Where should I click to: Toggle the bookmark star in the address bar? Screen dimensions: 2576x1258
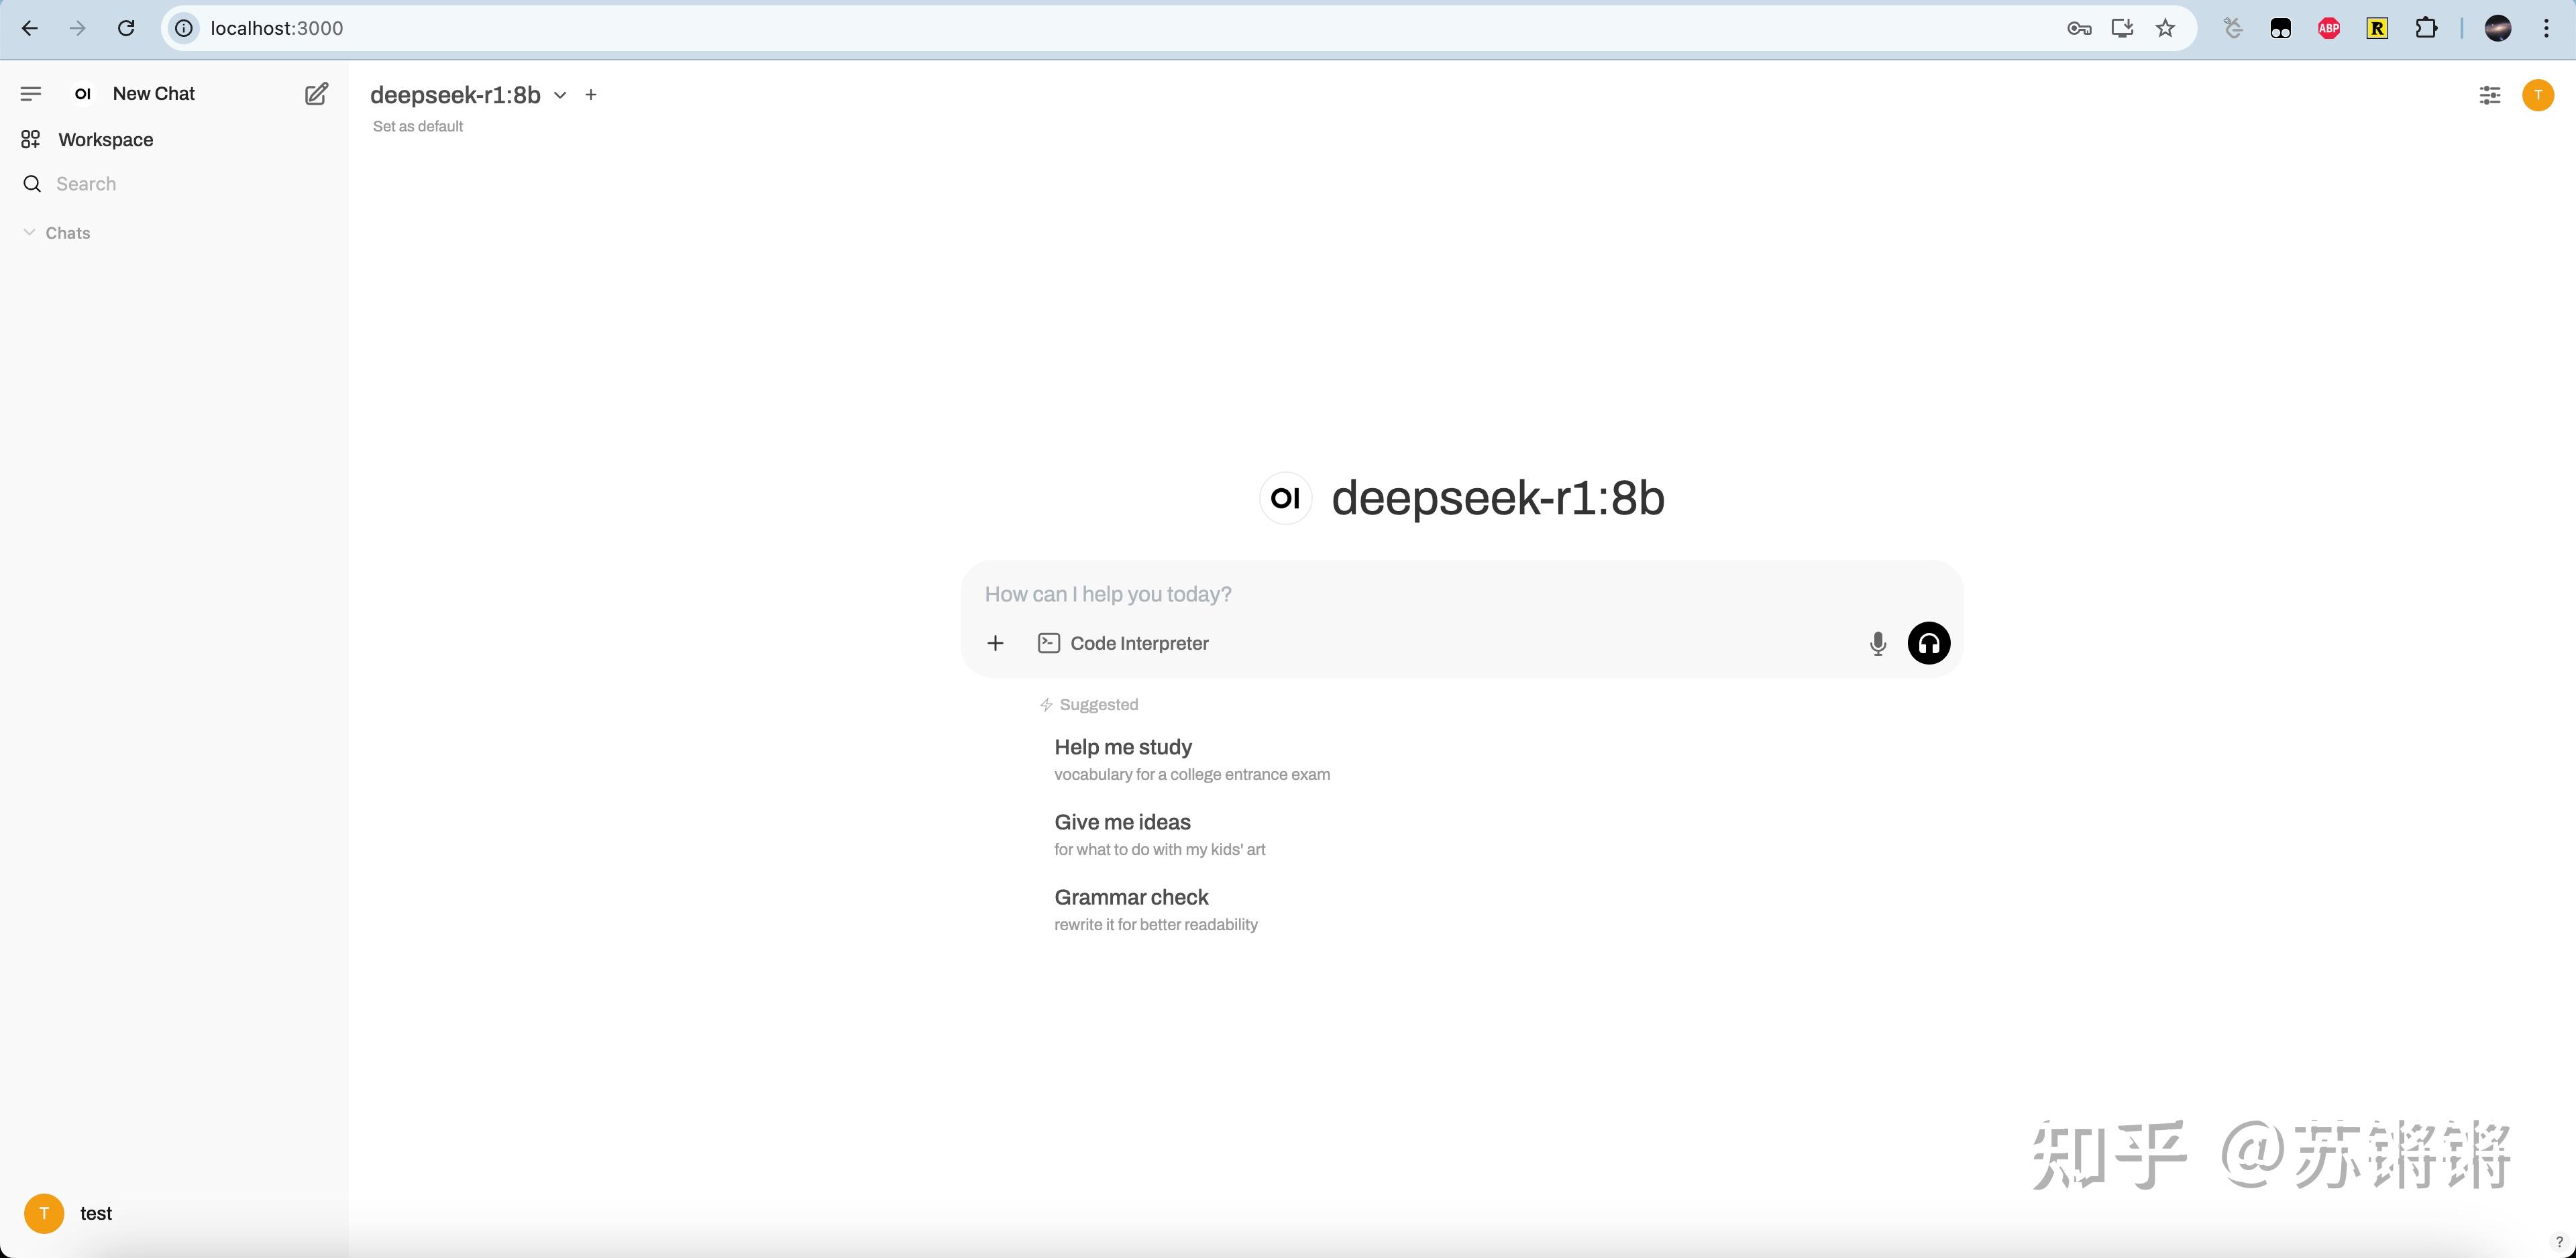tap(2166, 28)
